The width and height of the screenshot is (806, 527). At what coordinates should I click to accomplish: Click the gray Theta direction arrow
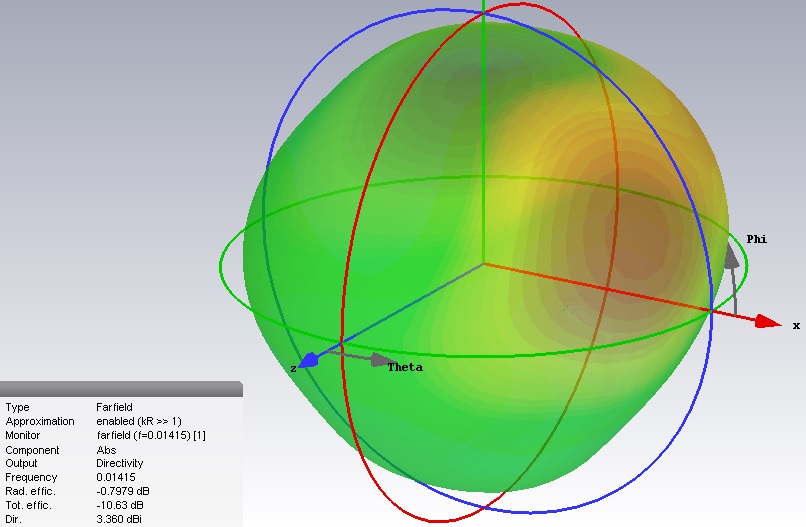click(x=362, y=357)
